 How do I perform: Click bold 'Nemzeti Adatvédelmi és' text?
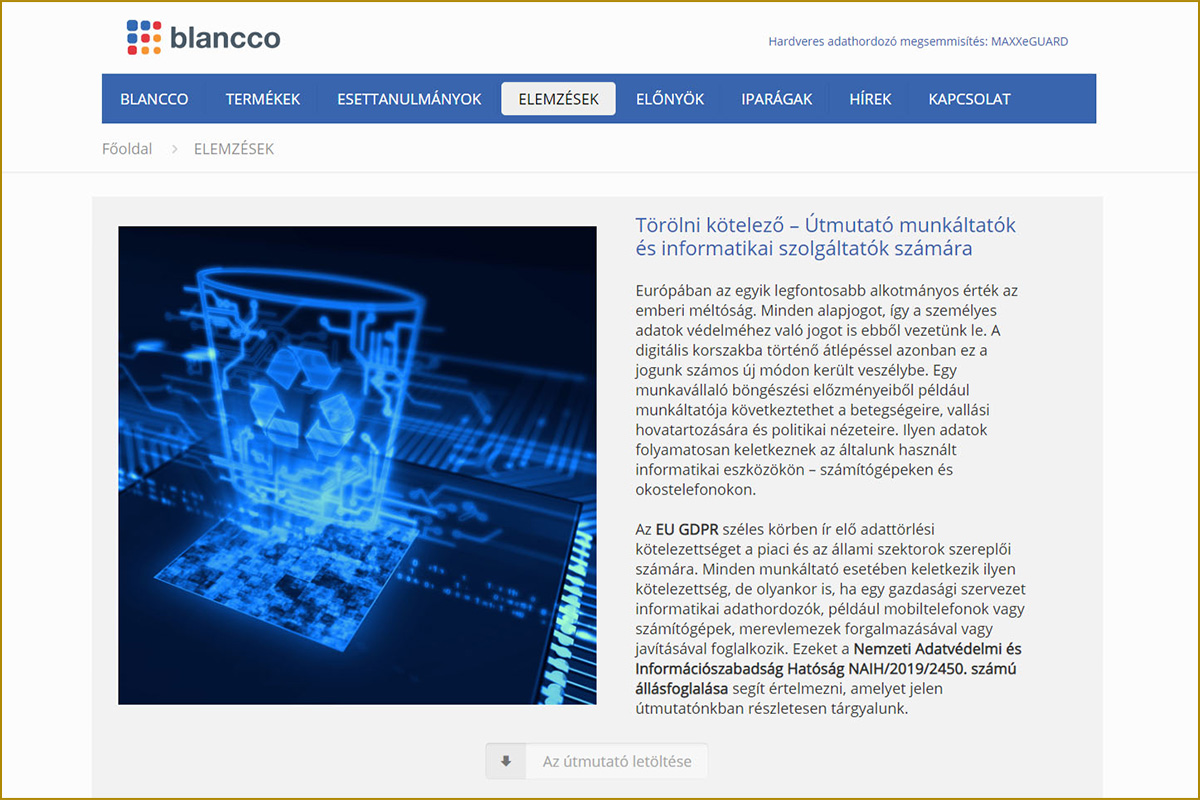pyautogui.click(x=938, y=649)
